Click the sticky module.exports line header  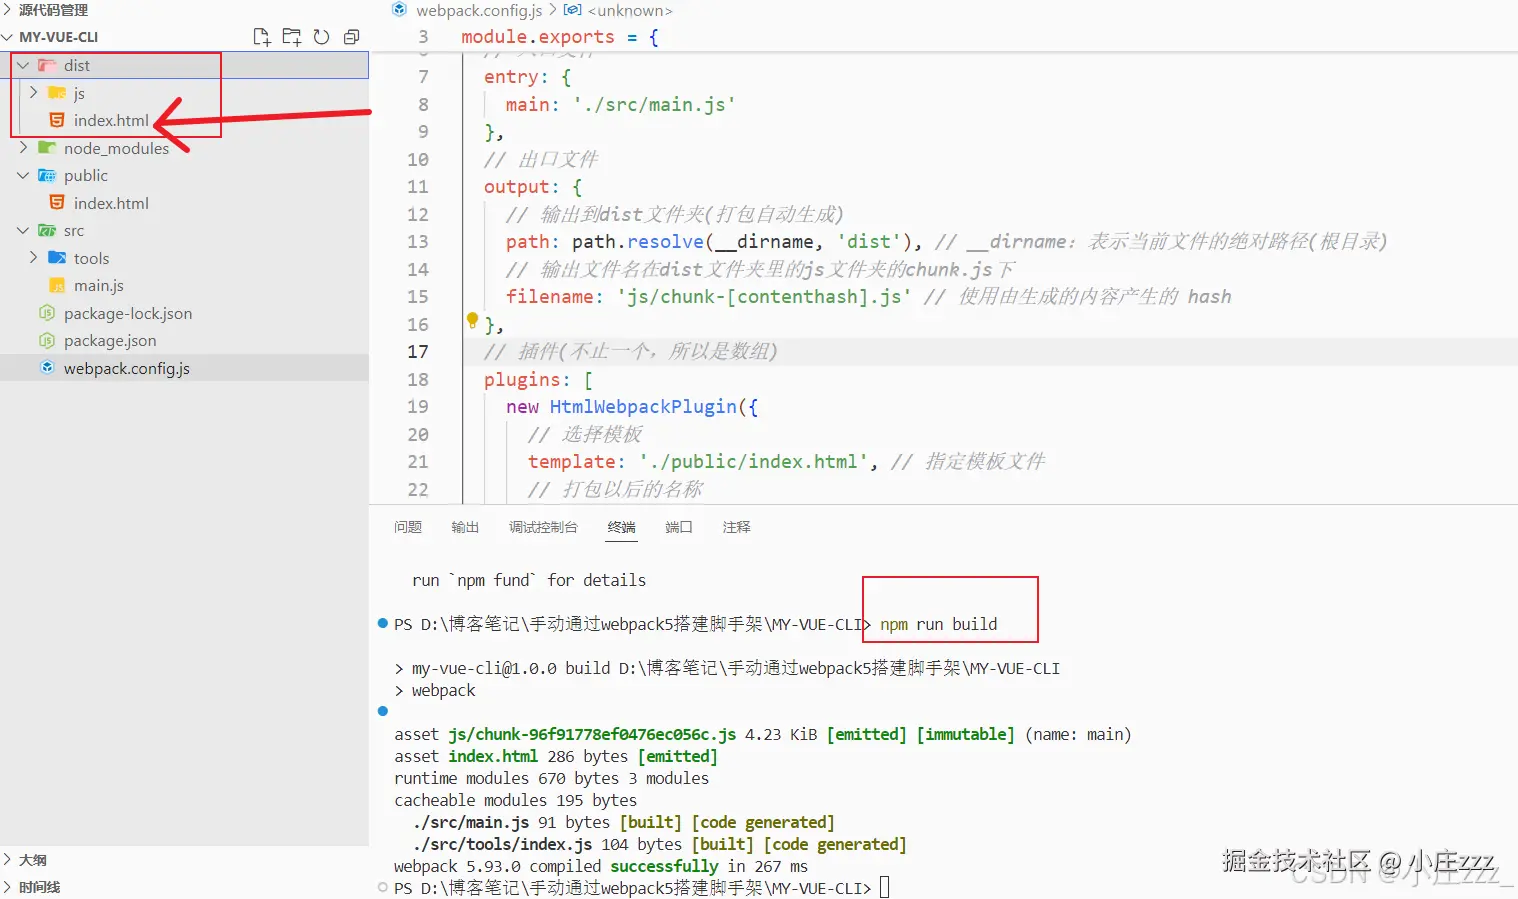559,37
